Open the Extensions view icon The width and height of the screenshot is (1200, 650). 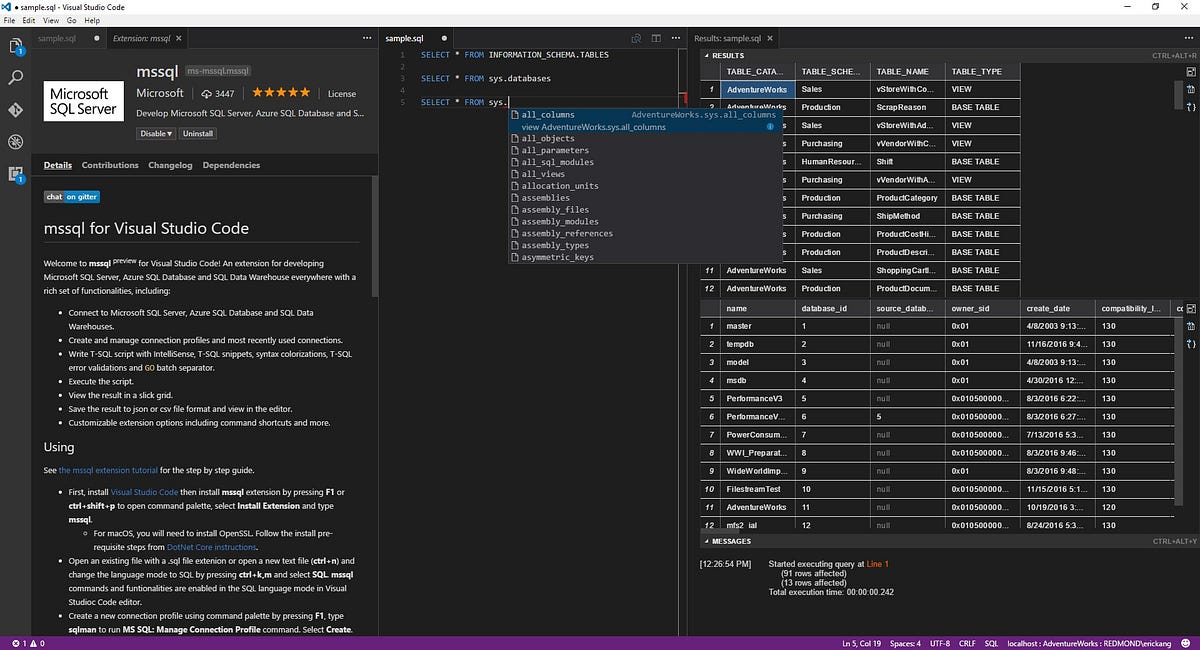coord(14,174)
